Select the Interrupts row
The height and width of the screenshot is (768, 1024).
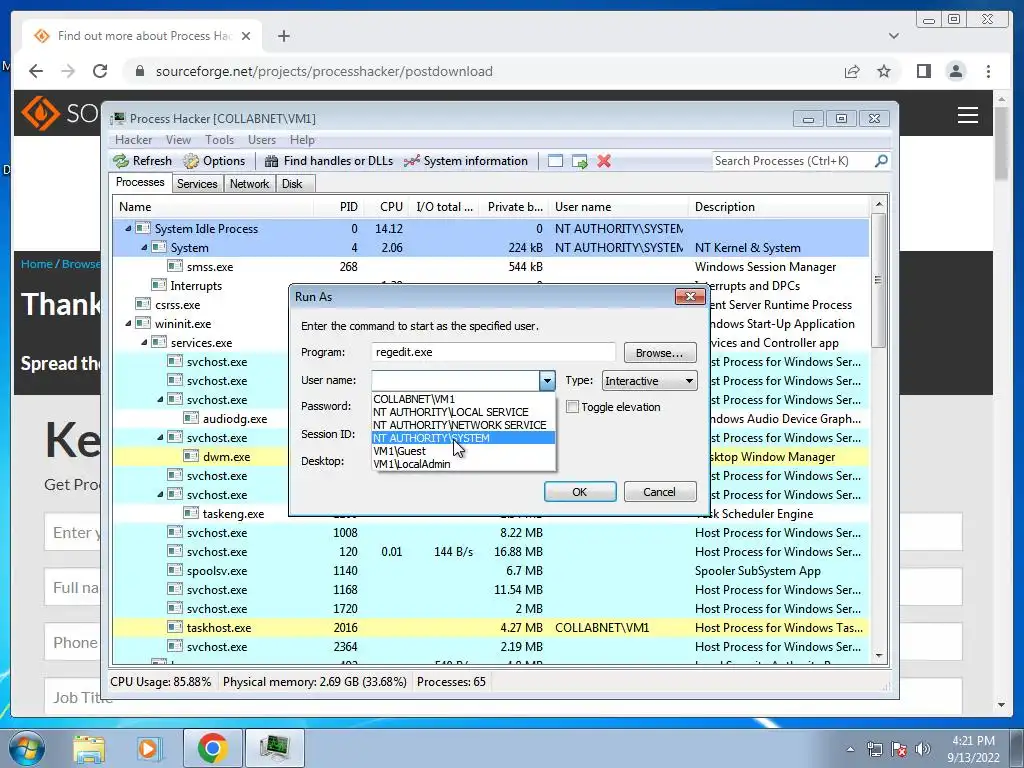click(200, 285)
